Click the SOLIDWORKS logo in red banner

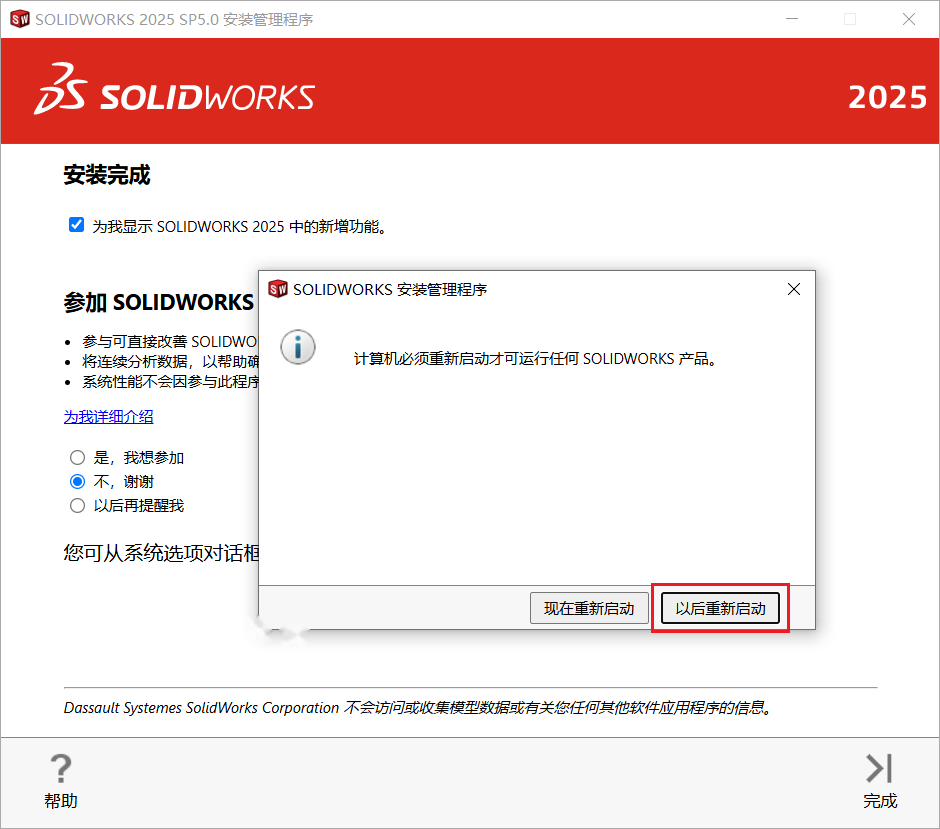click(174, 89)
